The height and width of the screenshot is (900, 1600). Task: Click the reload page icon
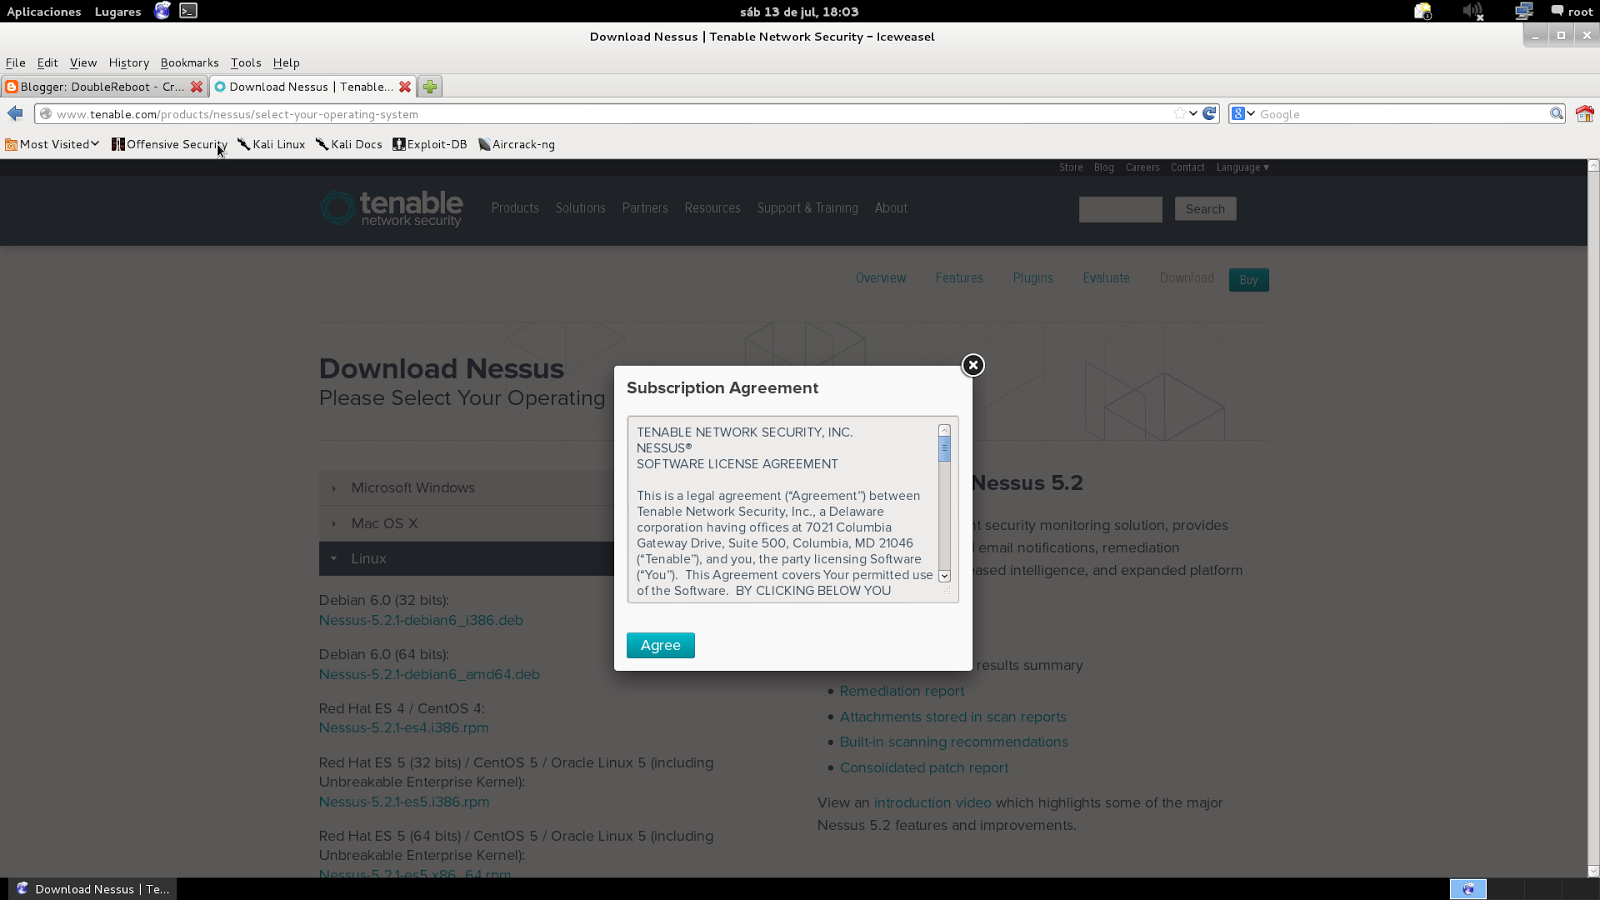[1210, 114]
